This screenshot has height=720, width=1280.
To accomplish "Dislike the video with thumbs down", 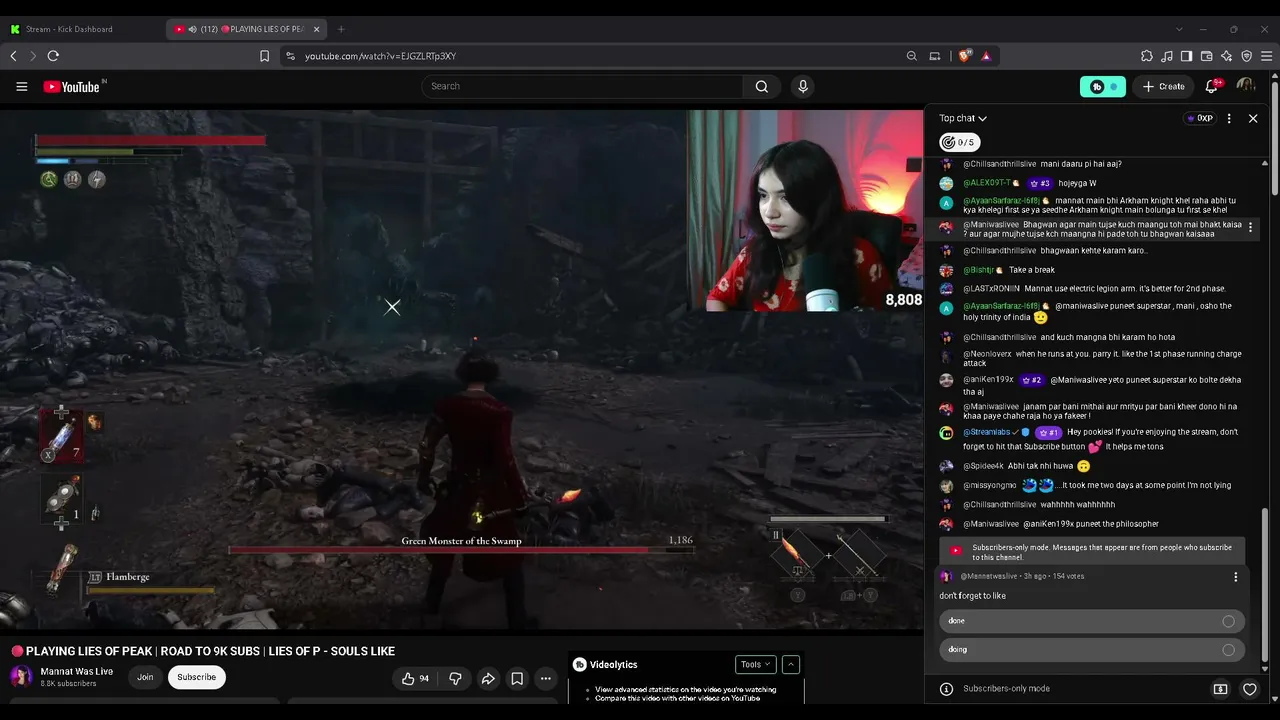I will tap(456, 678).
